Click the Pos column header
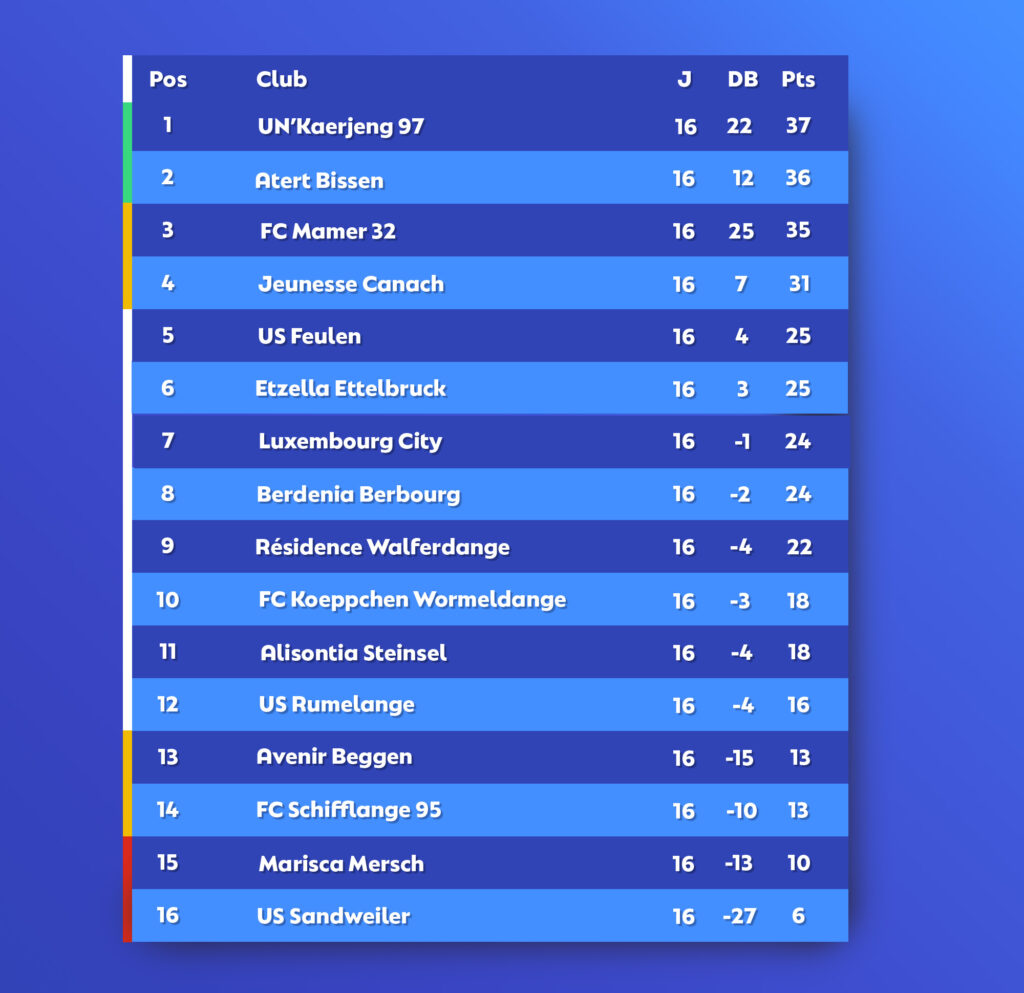 point(168,79)
